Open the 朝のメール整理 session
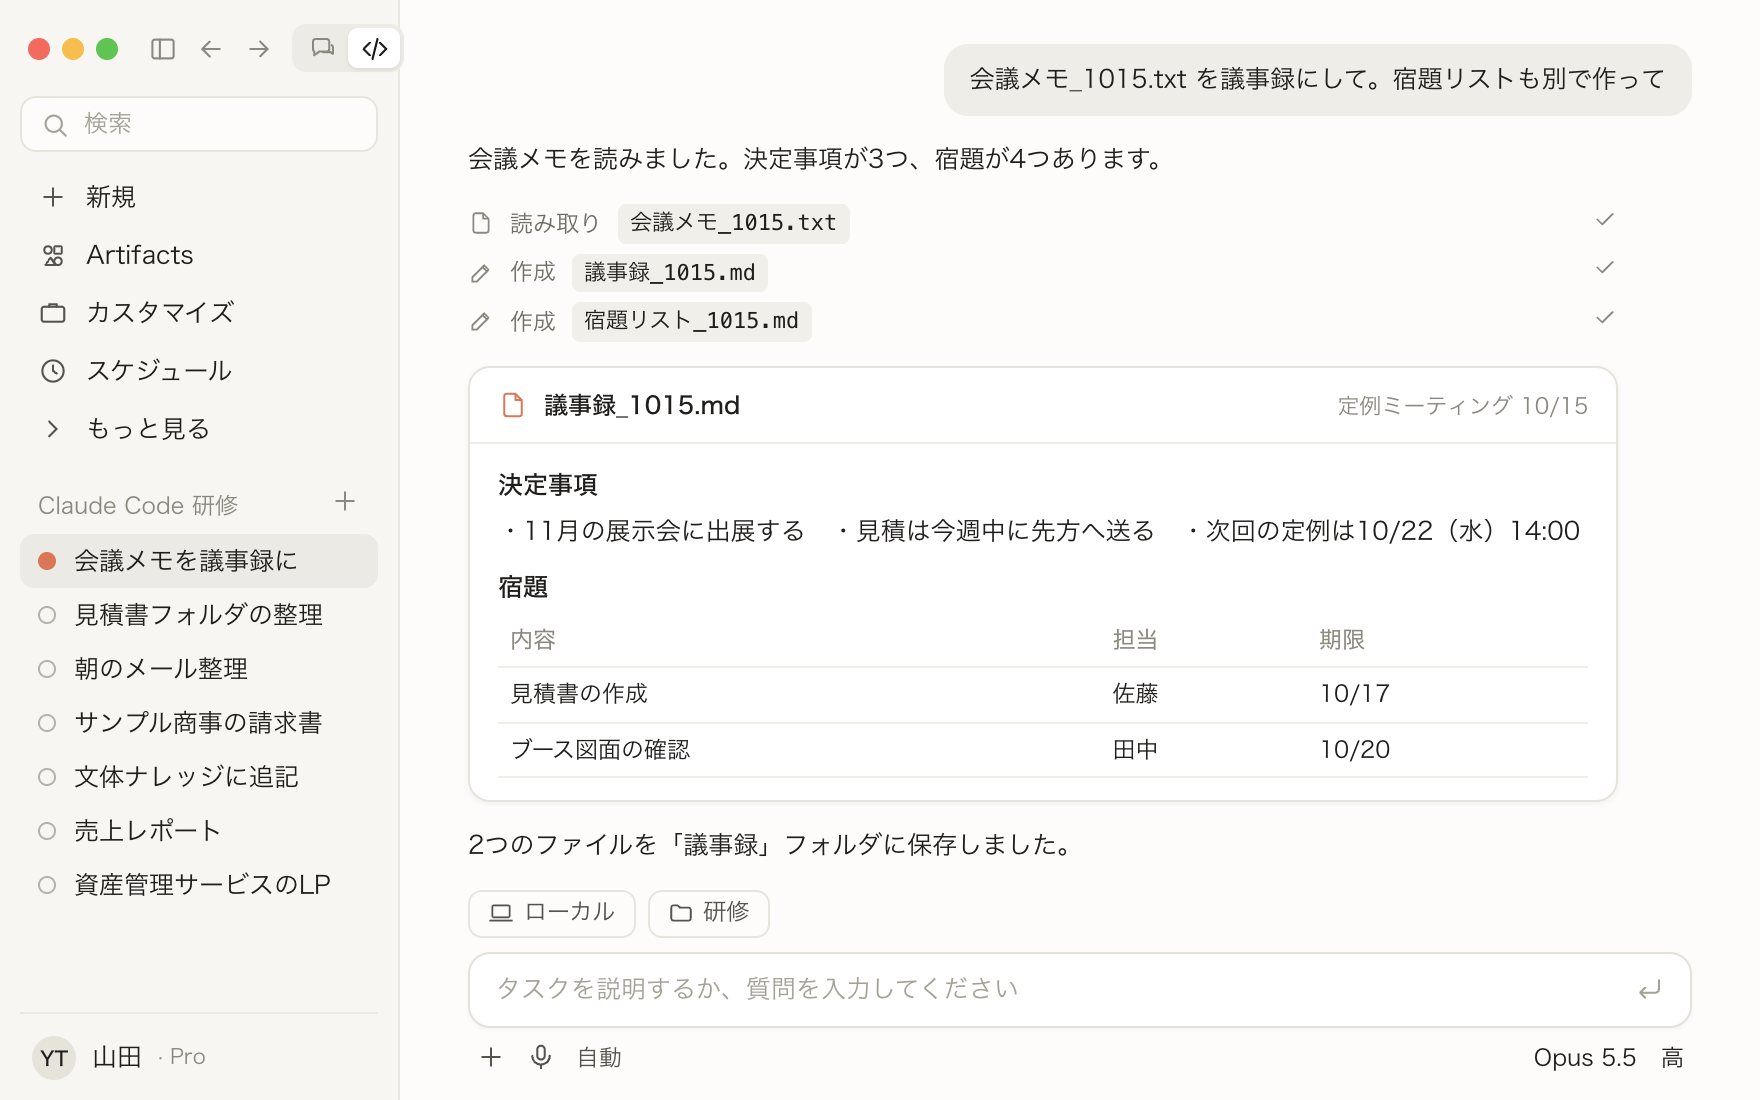 (199, 669)
